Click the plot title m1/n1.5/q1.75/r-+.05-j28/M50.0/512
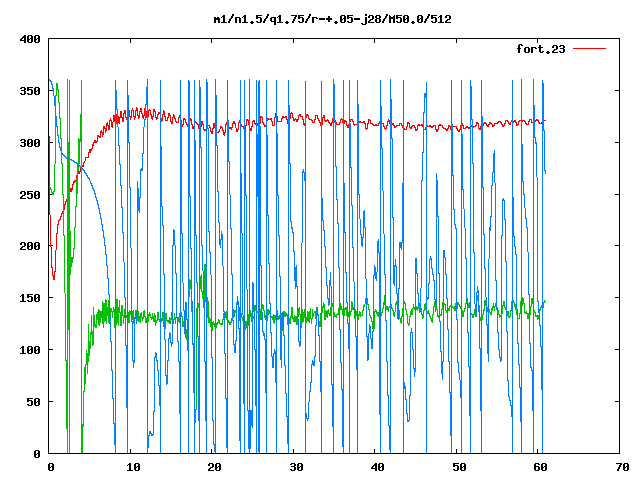 click(x=333, y=19)
